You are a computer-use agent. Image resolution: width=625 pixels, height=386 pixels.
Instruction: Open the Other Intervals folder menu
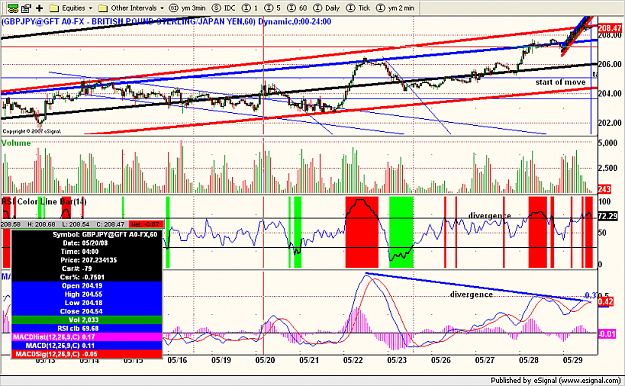(x=128, y=8)
